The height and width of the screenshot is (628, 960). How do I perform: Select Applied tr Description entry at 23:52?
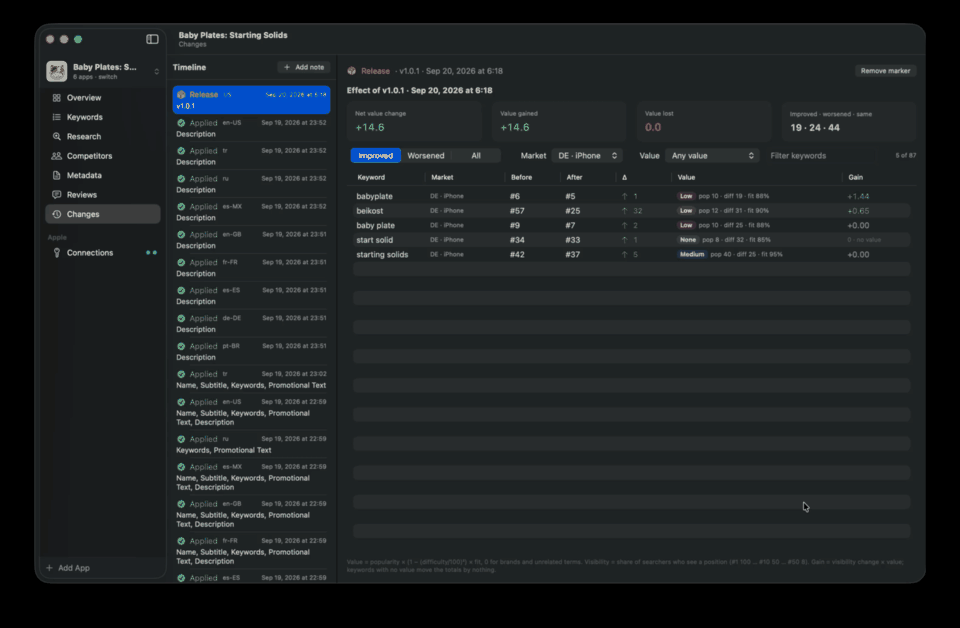coord(251,156)
